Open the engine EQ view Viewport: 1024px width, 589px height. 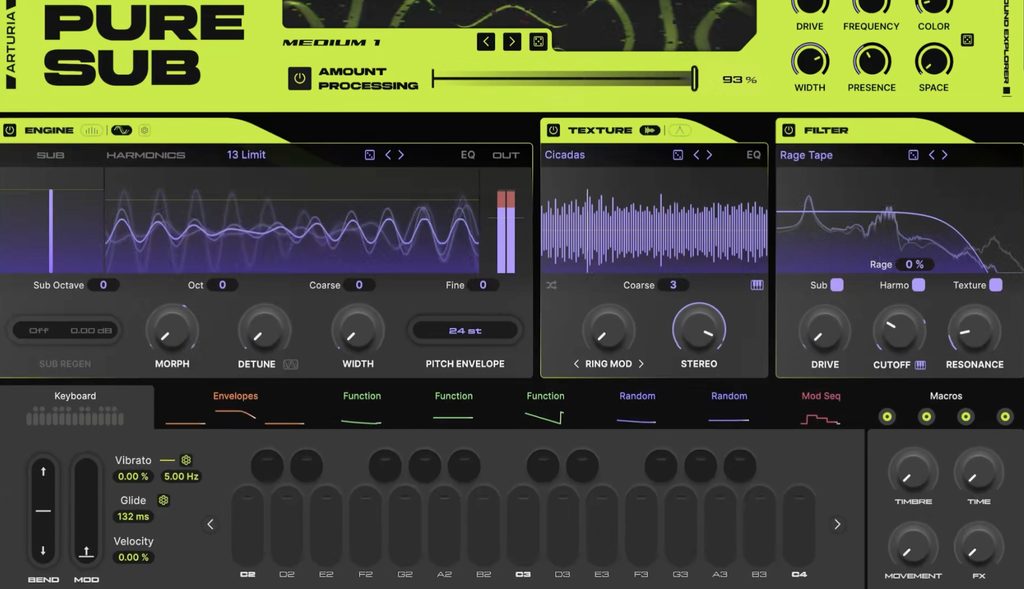click(468, 155)
